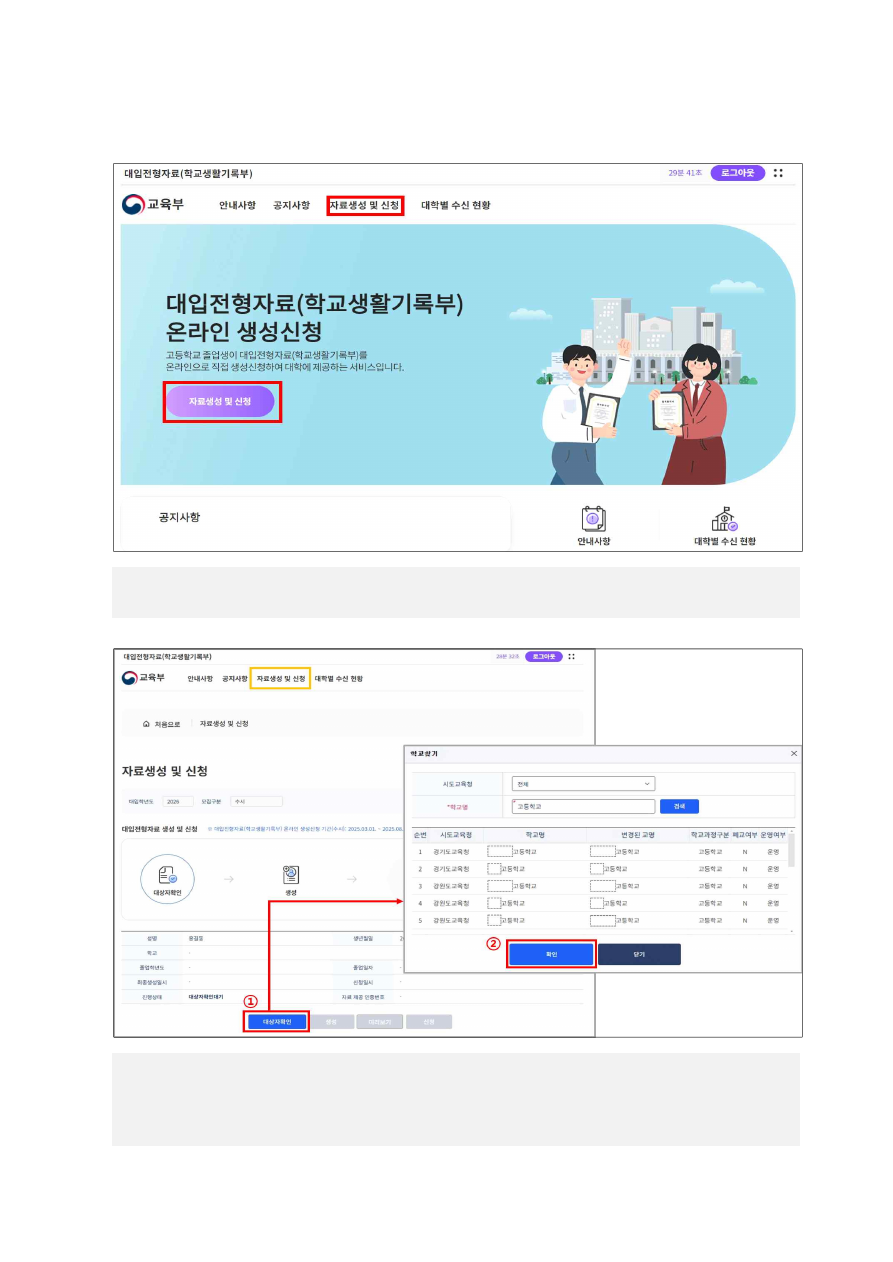Click the large 자료생성 및 신청 page heading
Viewport: 893px width, 1262px height.
[164, 771]
